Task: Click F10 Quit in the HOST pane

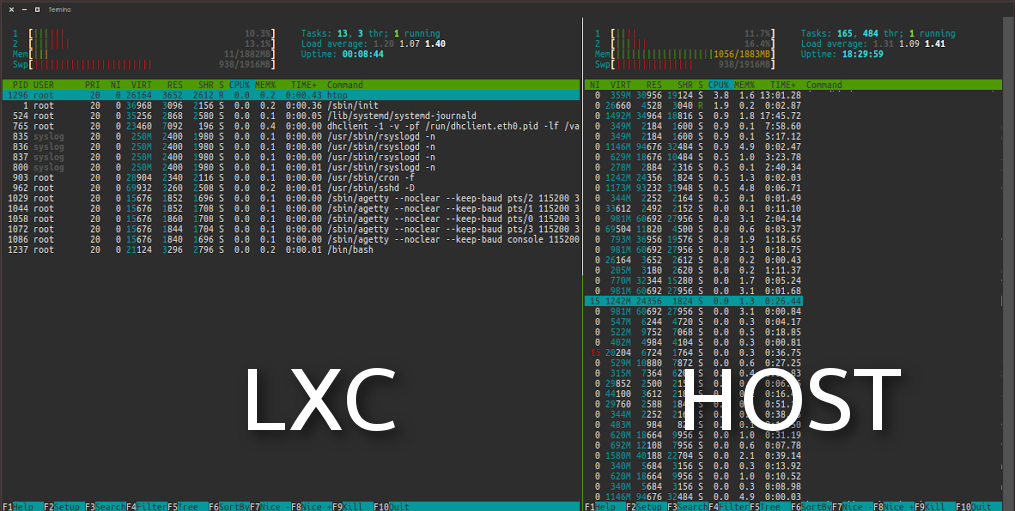Action: [974, 506]
